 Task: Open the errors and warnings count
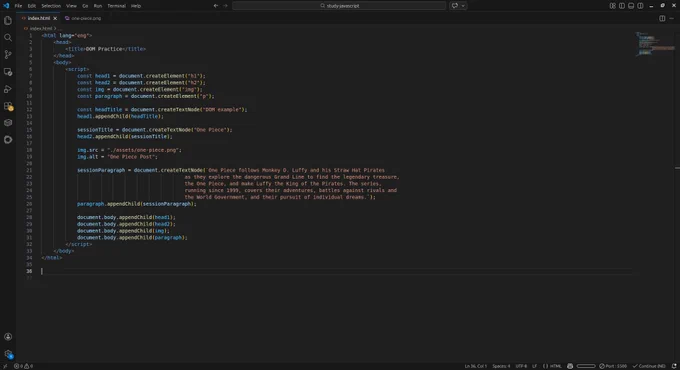(23, 366)
